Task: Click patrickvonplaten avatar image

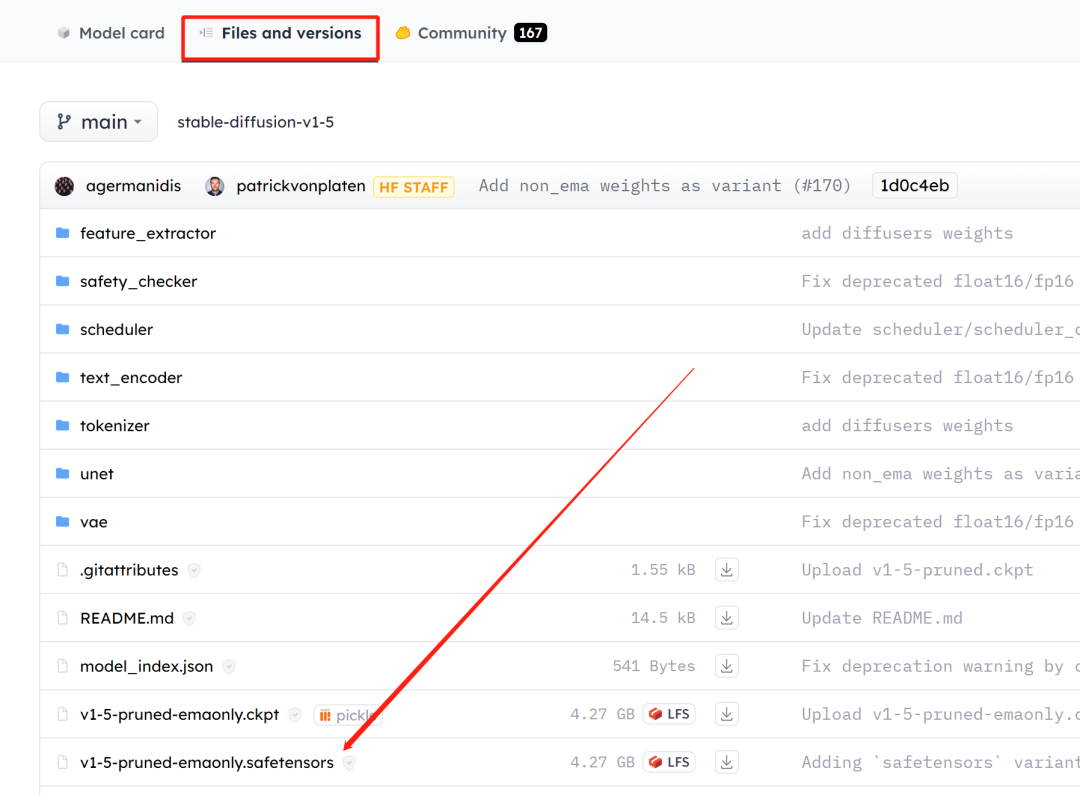Action: click(x=215, y=186)
